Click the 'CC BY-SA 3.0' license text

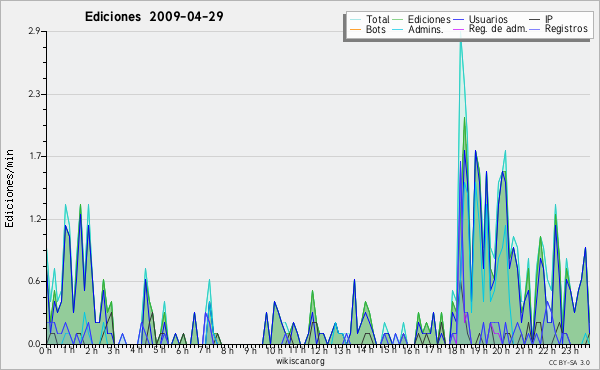(569, 362)
